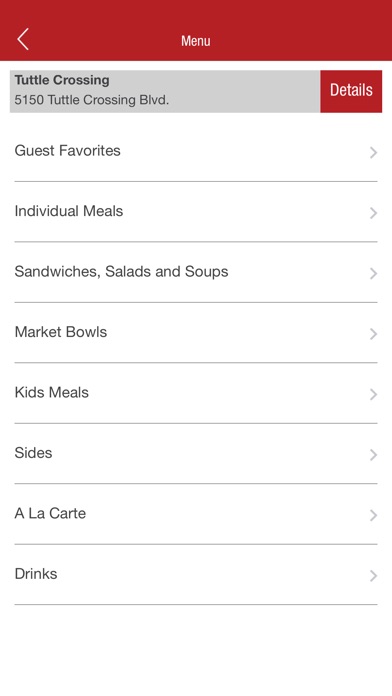This screenshot has height=696, width=392.
Task: Open Details for Tuttle Crossing
Action: (351, 91)
